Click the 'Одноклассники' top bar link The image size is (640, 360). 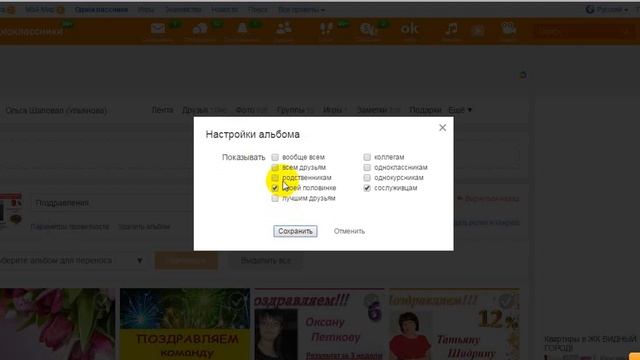pyautogui.click(x=101, y=9)
